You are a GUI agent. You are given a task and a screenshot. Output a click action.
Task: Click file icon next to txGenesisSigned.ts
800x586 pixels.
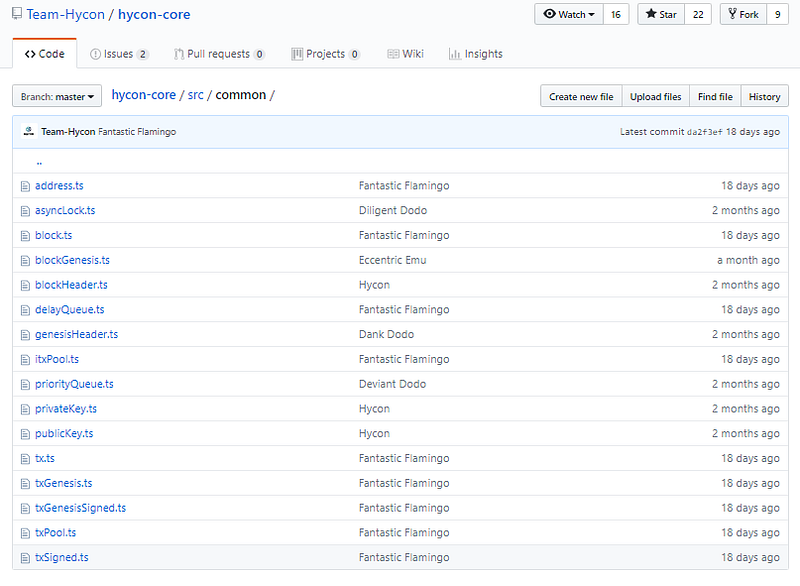(26, 508)
